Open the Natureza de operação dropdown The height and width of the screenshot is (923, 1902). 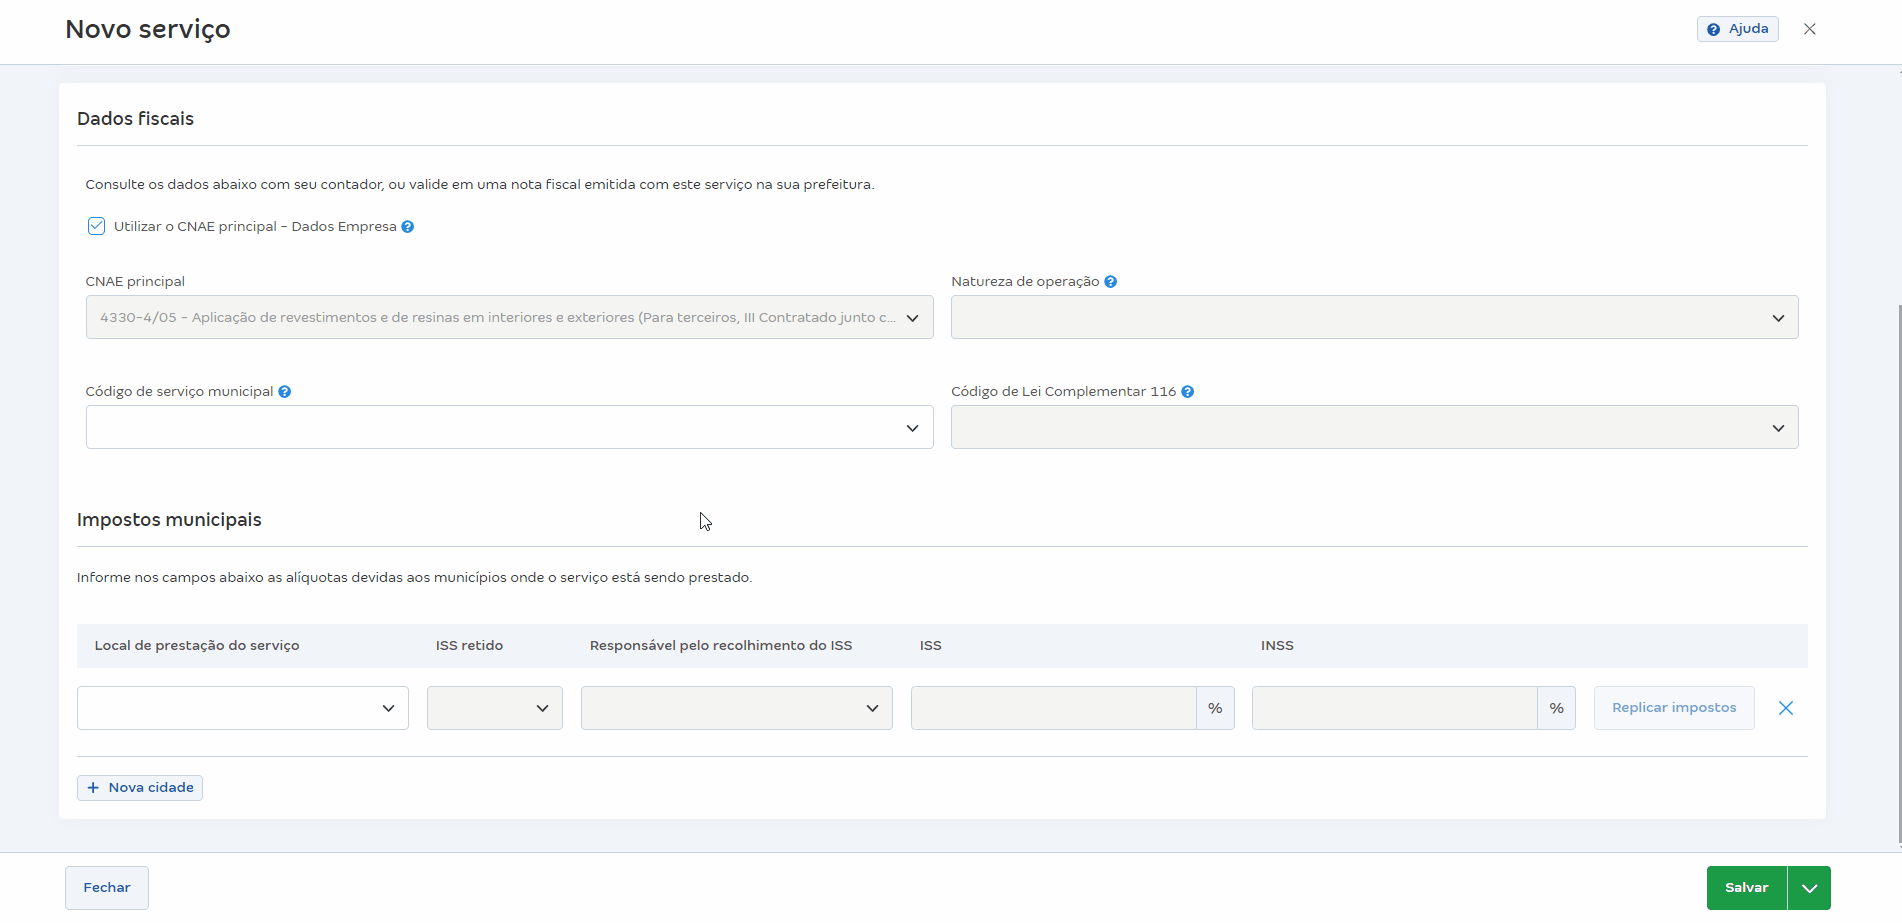point(1374,317)
